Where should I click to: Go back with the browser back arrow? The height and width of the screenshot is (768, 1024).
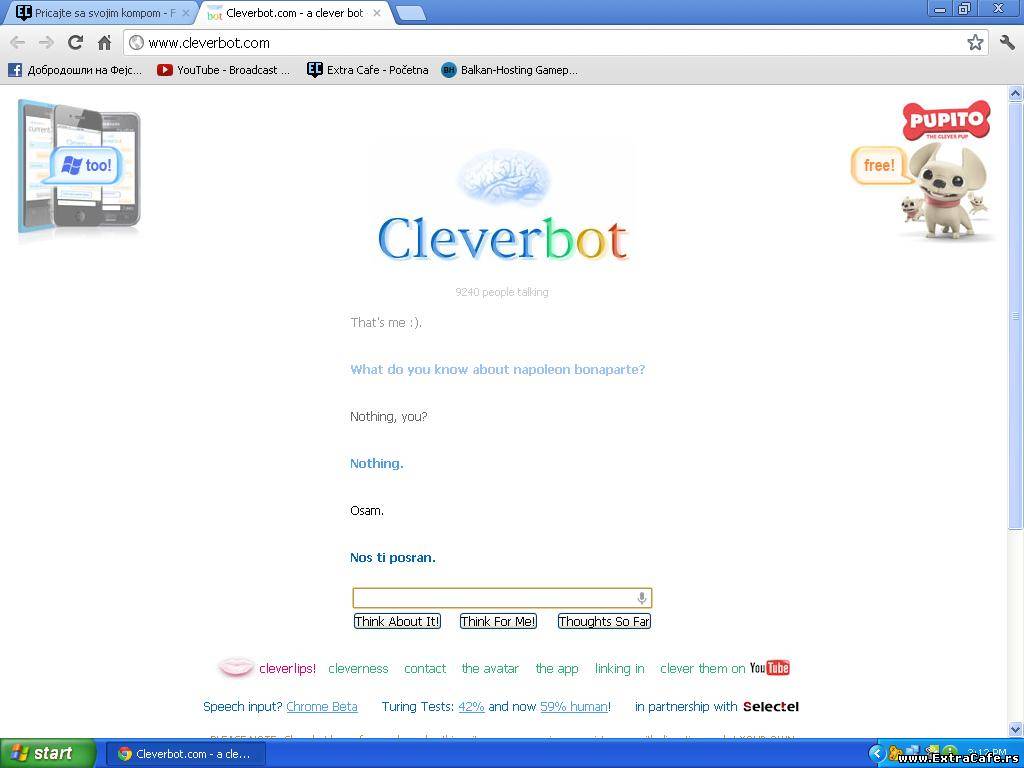pos(18,43)
